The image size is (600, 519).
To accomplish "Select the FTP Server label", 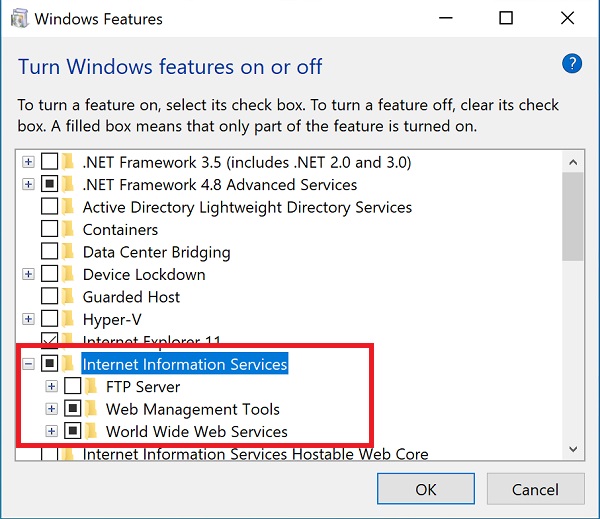I will (143, 386).
